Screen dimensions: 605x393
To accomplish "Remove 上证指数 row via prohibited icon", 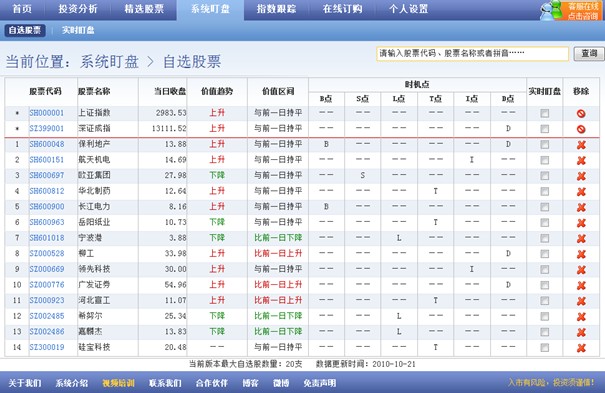I will [581, 113].
